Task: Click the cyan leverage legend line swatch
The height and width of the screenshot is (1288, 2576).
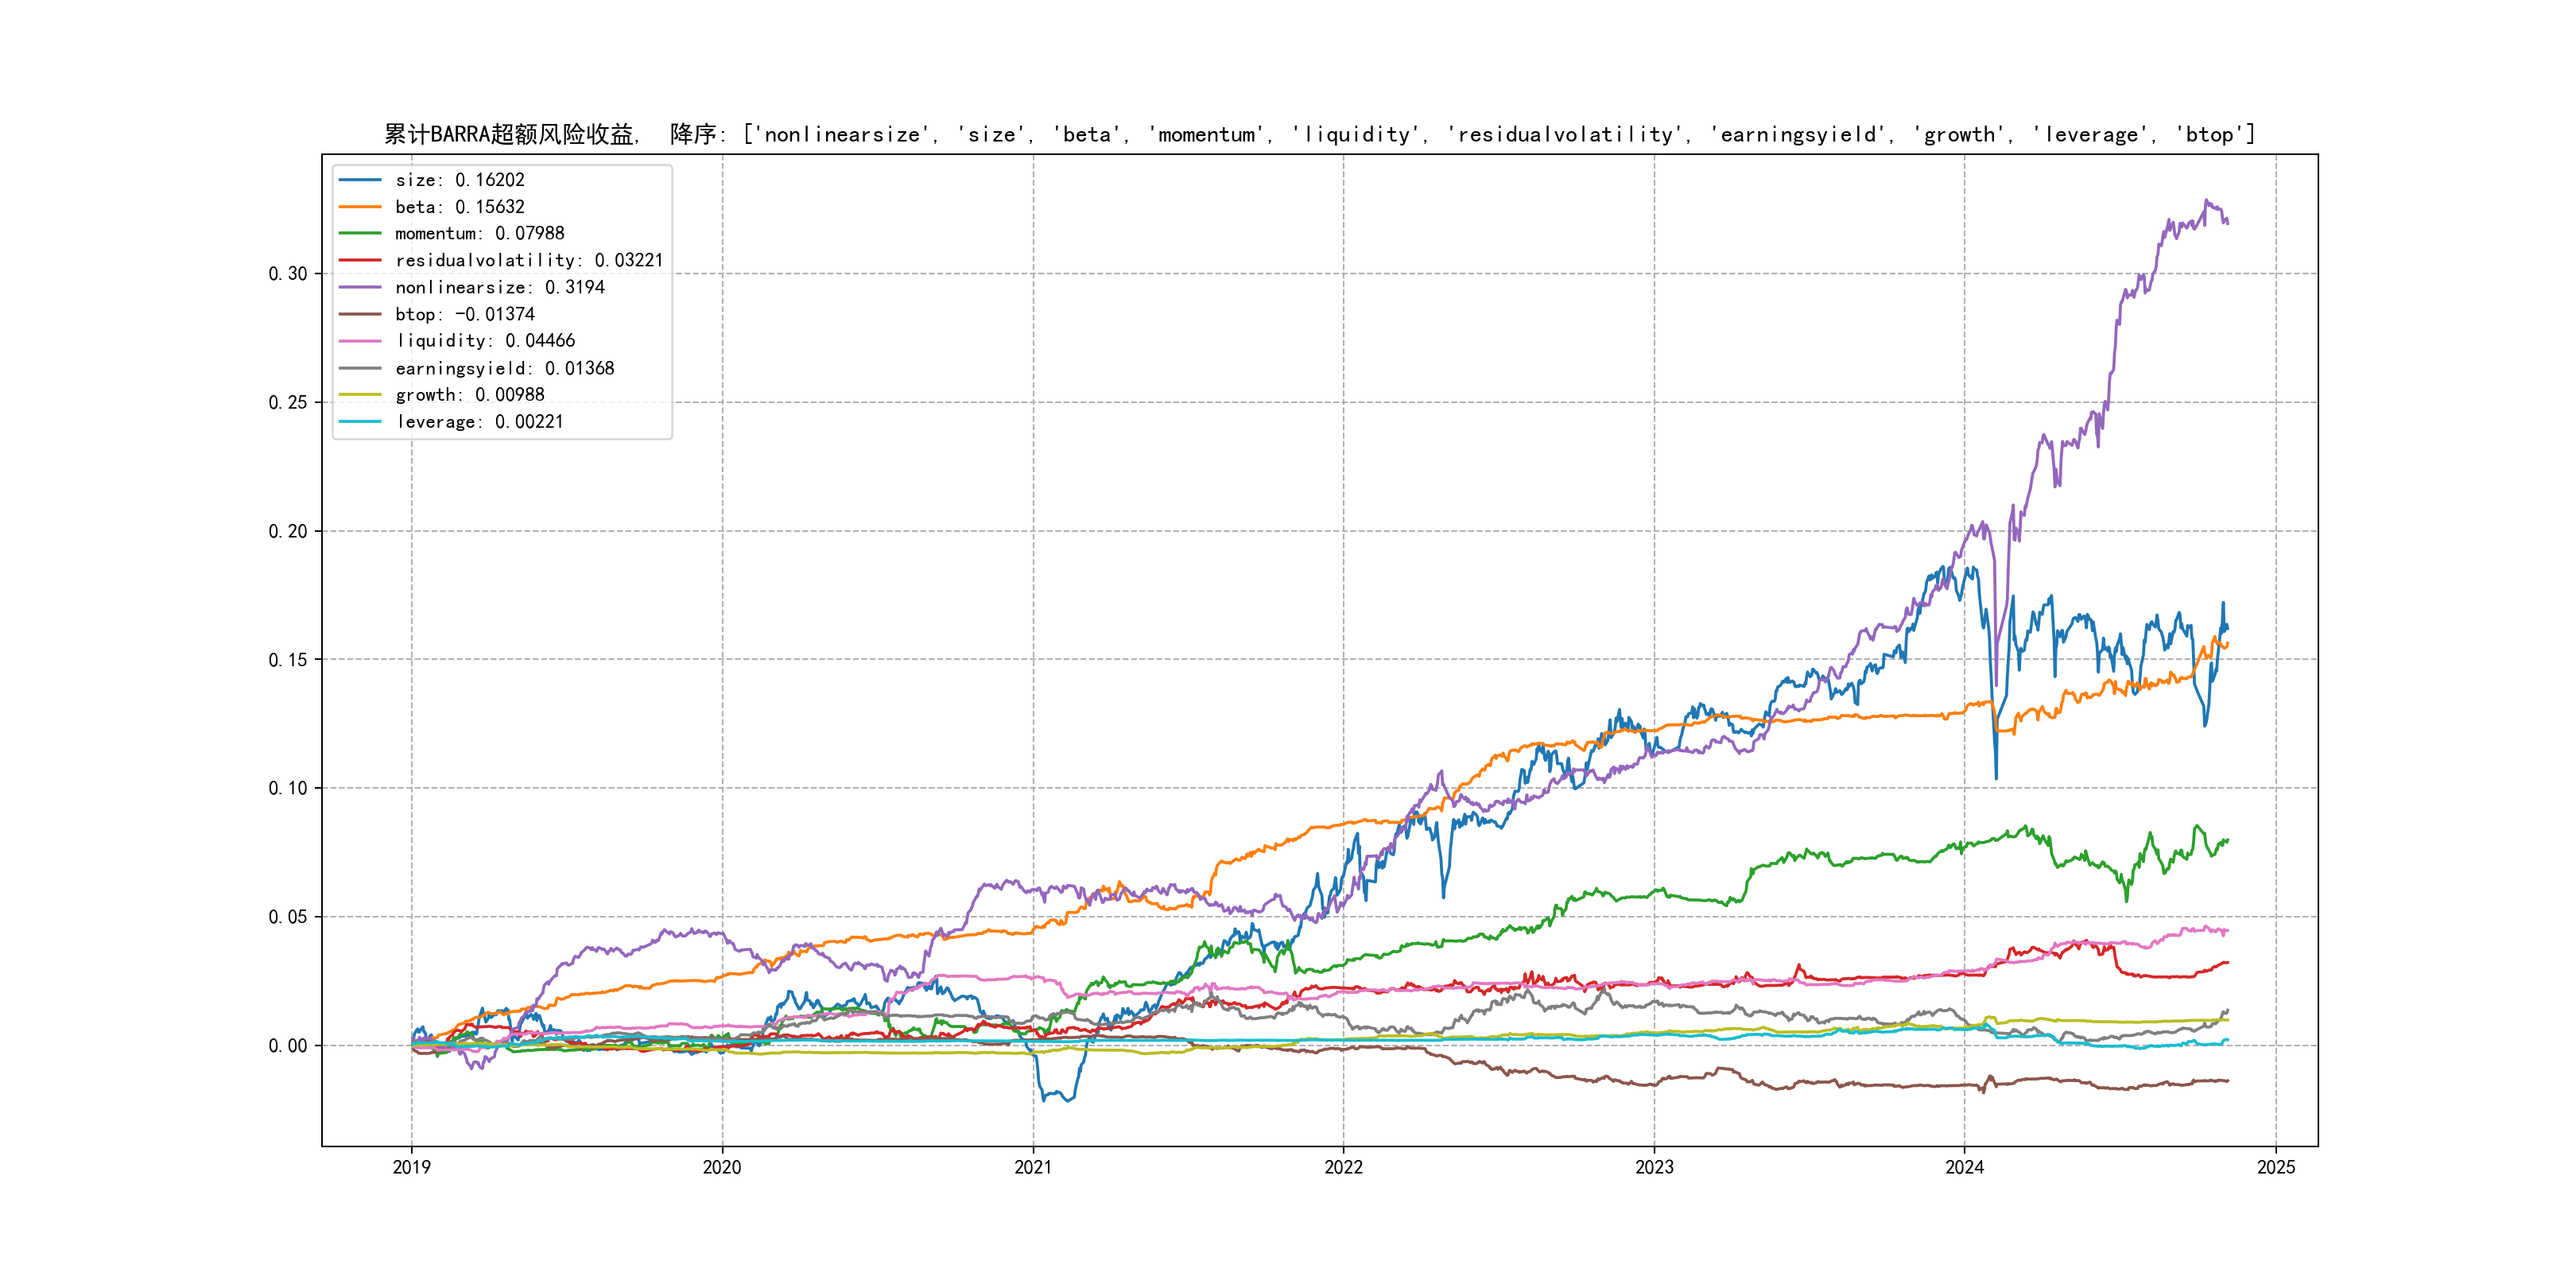Action: (x=360, y=422)
